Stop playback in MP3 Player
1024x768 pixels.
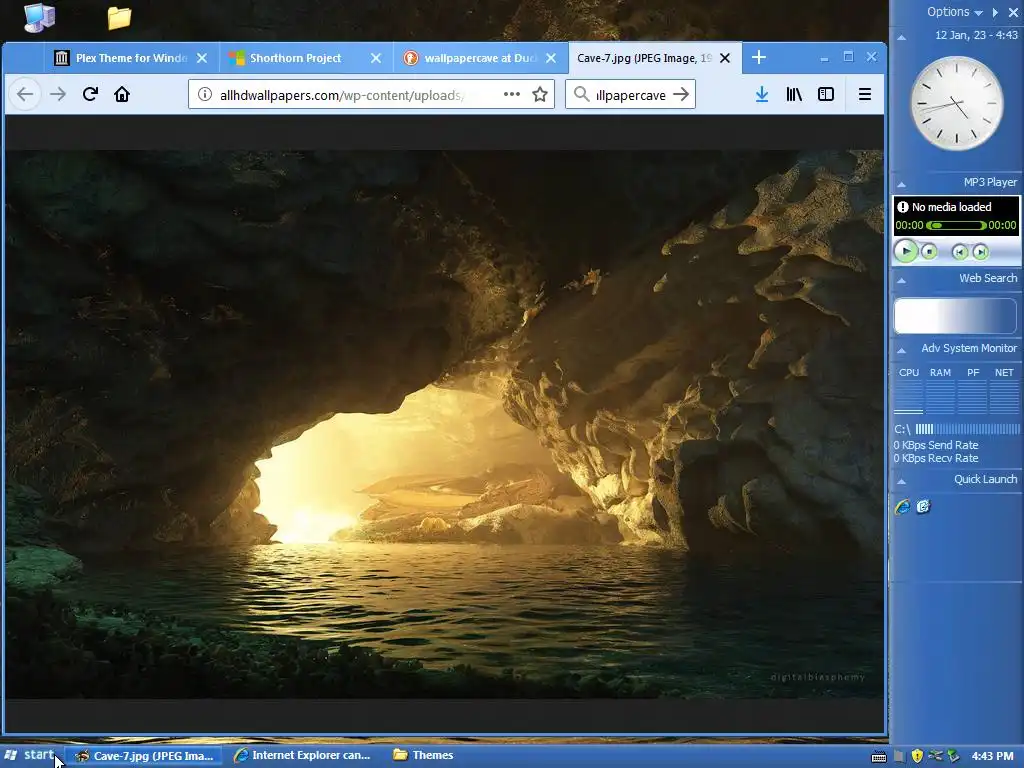929,251
